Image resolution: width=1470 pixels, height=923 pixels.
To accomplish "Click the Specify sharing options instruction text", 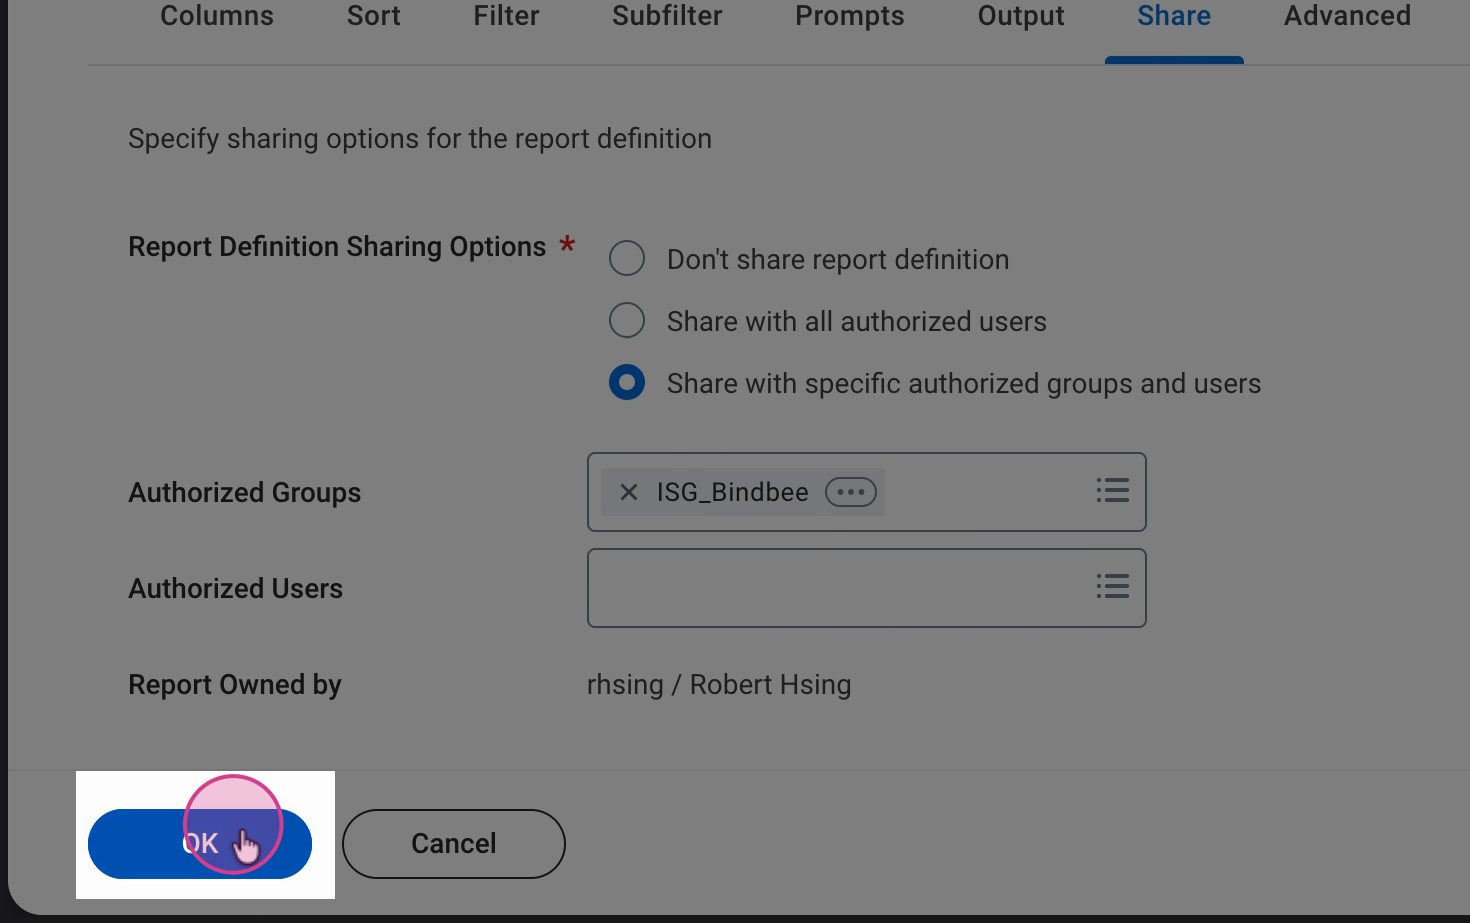I will [x=420, y=139].
